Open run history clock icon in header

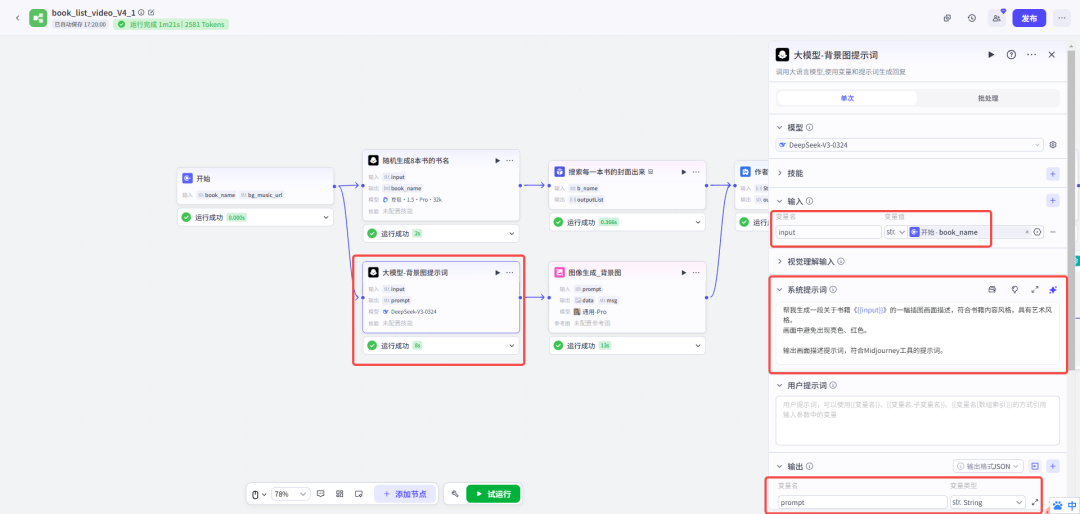(x=972, y=18)
